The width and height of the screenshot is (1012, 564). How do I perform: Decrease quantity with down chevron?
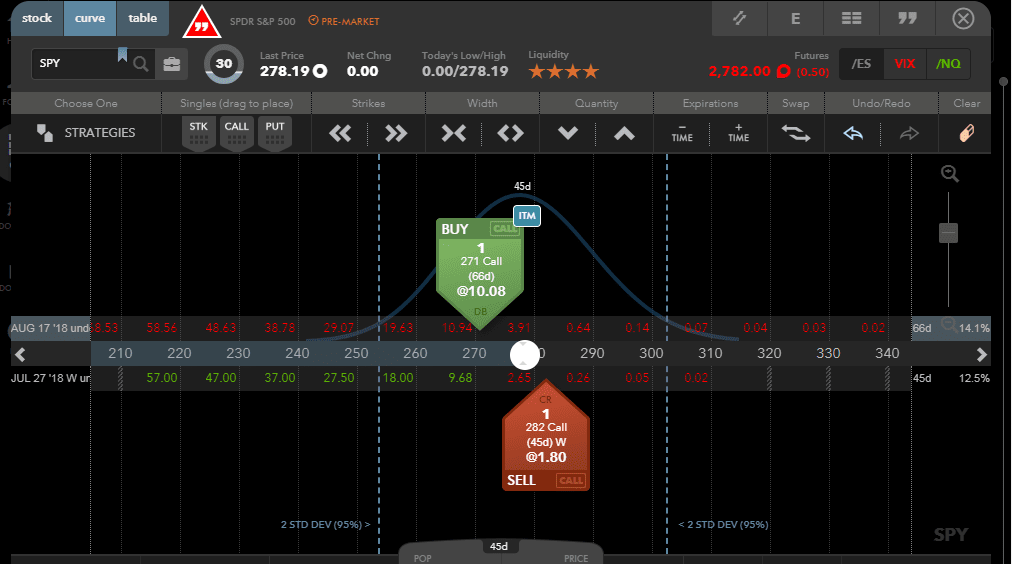click(568, 133)
